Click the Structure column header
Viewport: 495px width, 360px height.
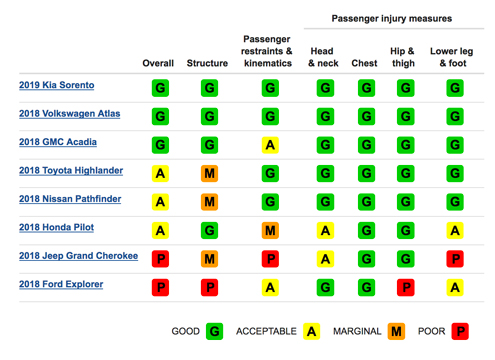[x=207, y=63]
